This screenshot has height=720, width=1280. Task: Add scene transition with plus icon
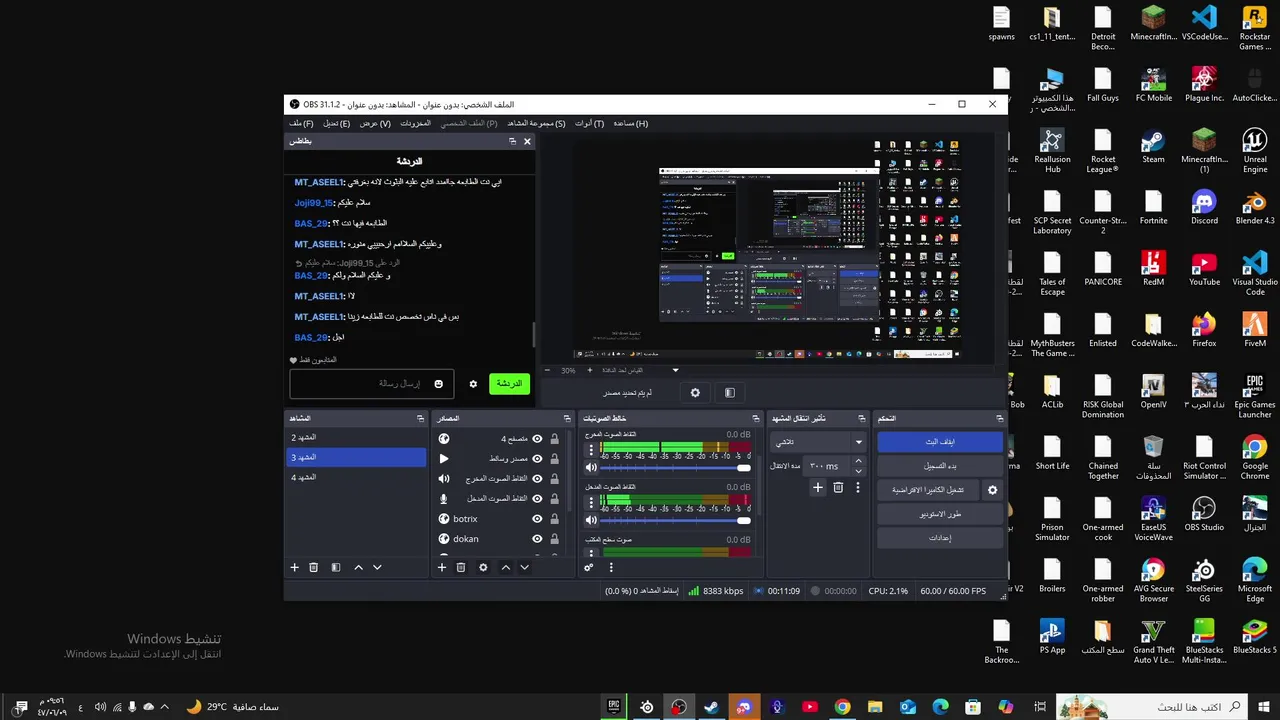tap(817, 487)
